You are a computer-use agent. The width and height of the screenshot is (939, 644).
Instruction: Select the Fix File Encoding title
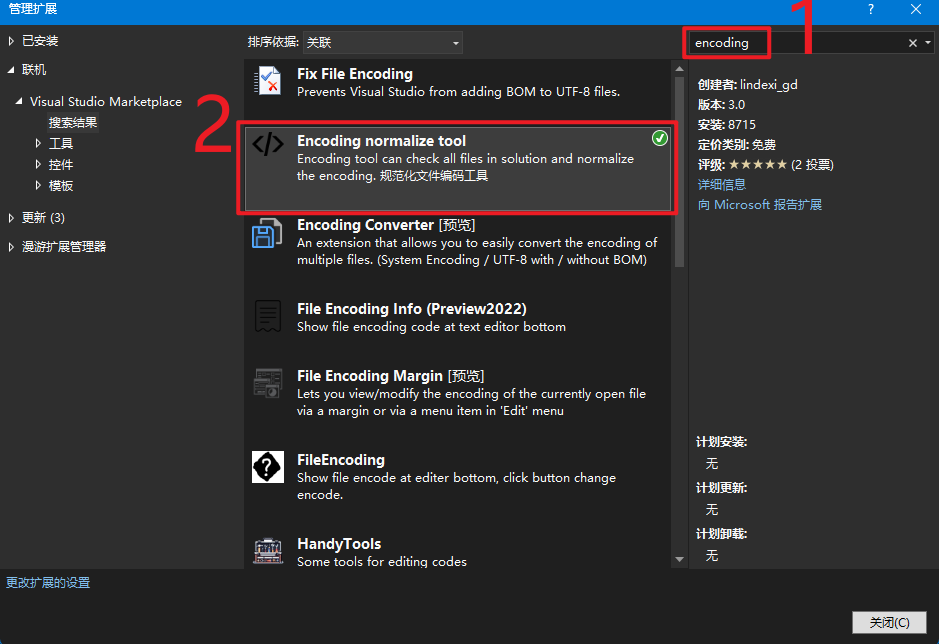tap(355, 74)
